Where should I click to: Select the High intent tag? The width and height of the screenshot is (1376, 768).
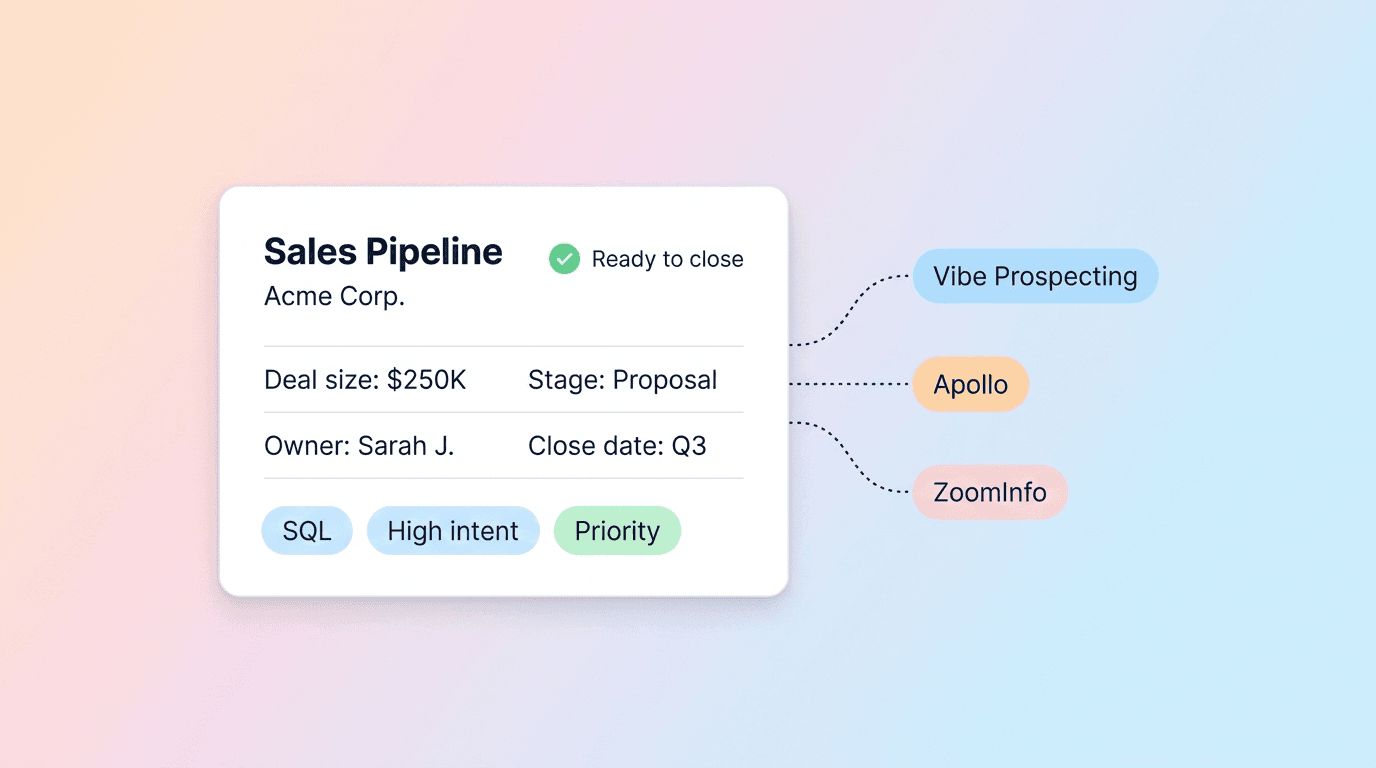pos(453,531)
